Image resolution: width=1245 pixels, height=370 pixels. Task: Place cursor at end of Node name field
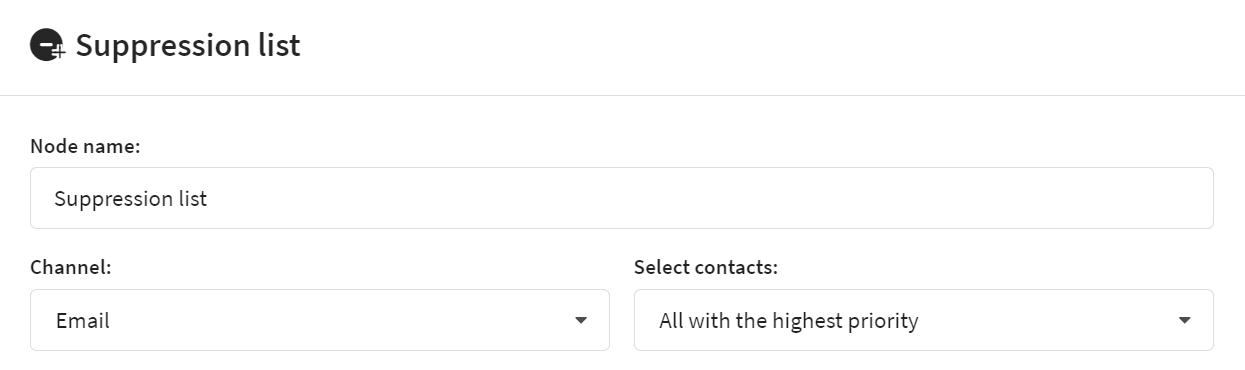coord(1150,198)
